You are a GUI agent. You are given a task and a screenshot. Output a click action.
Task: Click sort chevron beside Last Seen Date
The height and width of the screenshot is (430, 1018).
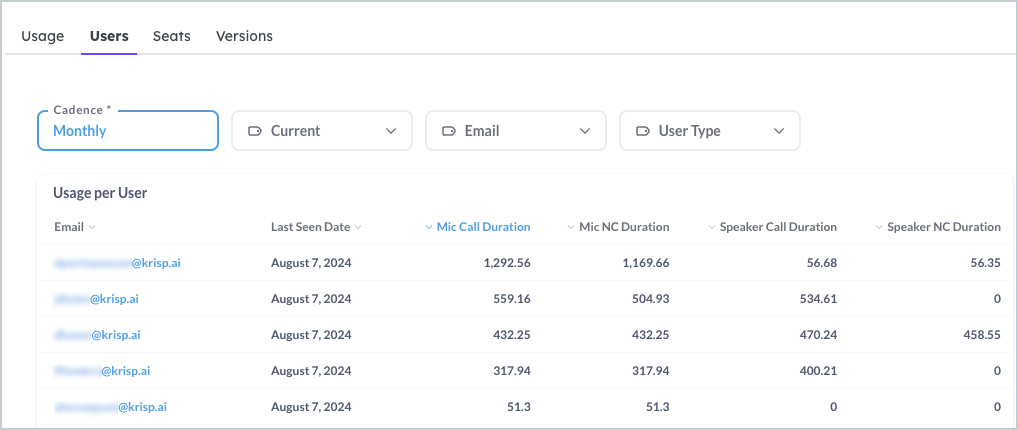click(x=358, y=227)
